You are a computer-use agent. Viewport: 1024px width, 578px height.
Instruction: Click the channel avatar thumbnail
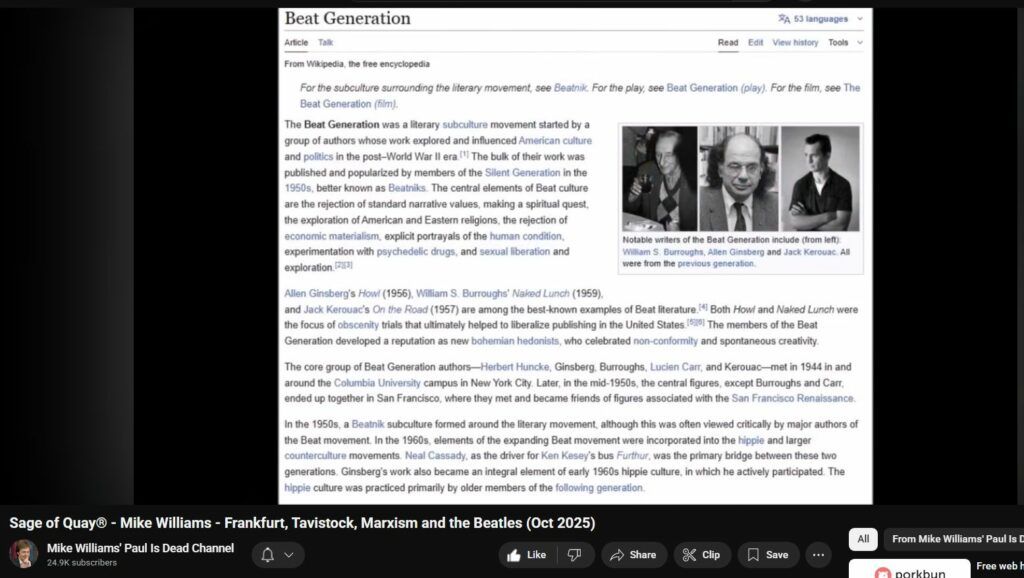[x=22, y=554]
